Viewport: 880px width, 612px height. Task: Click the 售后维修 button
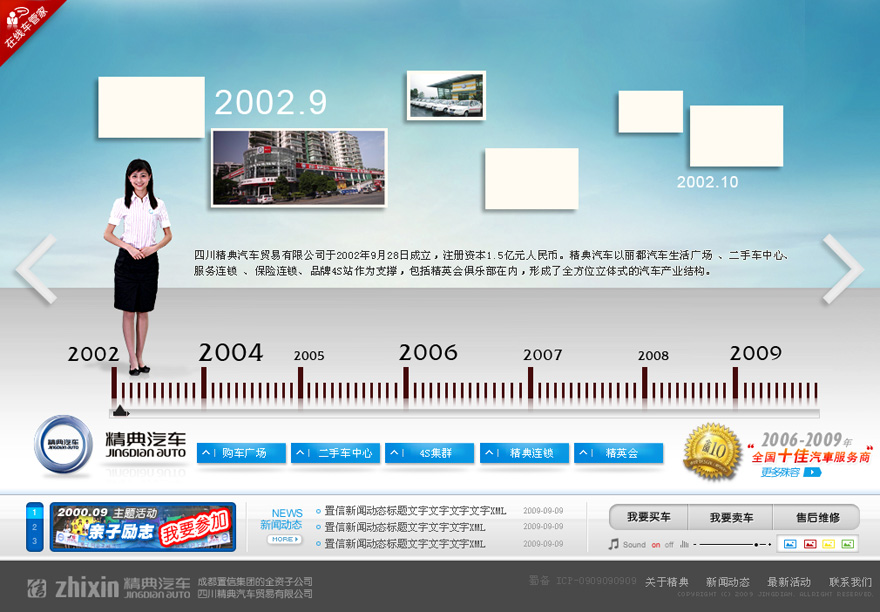tap(817, 517)
